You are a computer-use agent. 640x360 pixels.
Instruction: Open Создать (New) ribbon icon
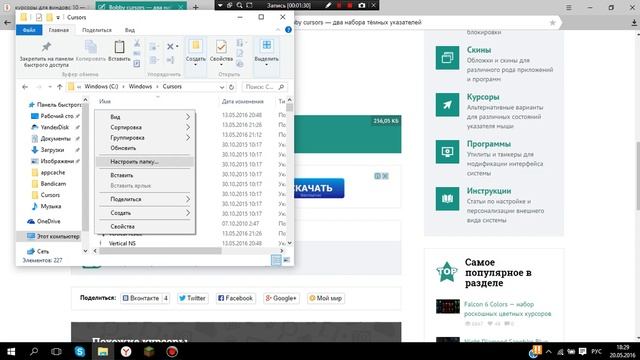(196, 46)
